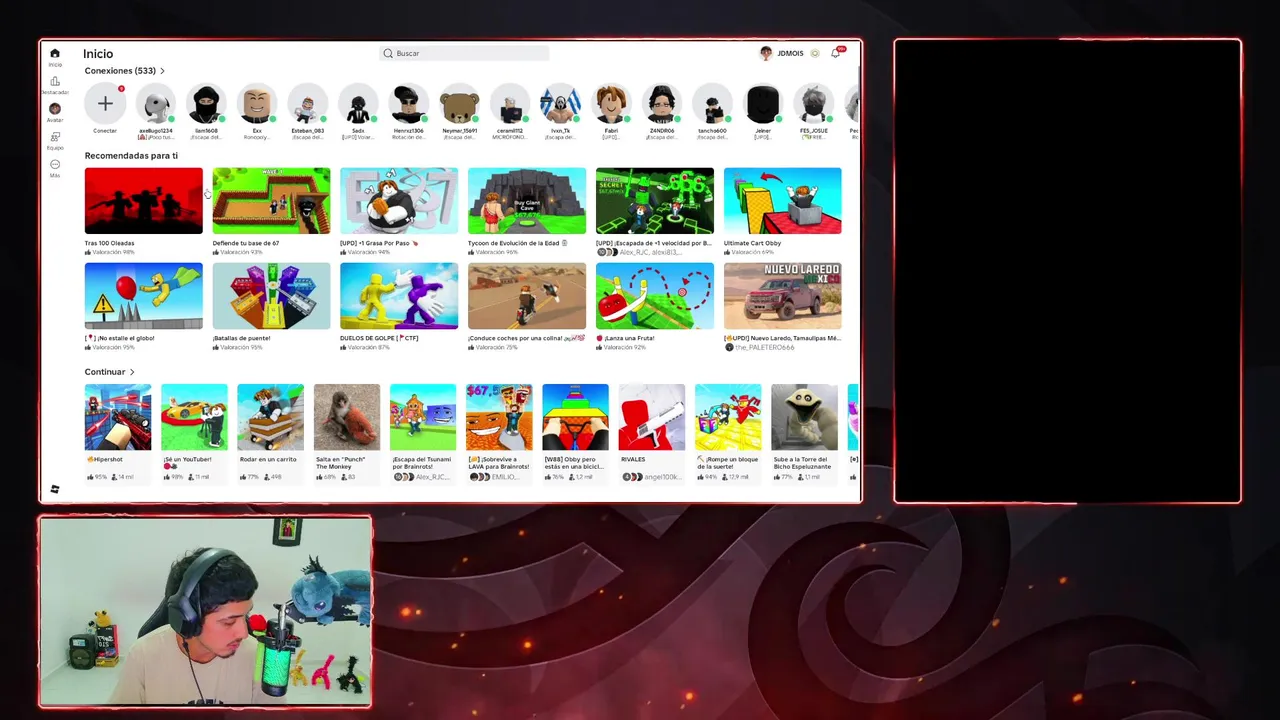The image size is (1280, 720).
Task: Open the Inicio home icon in sidebar
Action: point(55,54)
